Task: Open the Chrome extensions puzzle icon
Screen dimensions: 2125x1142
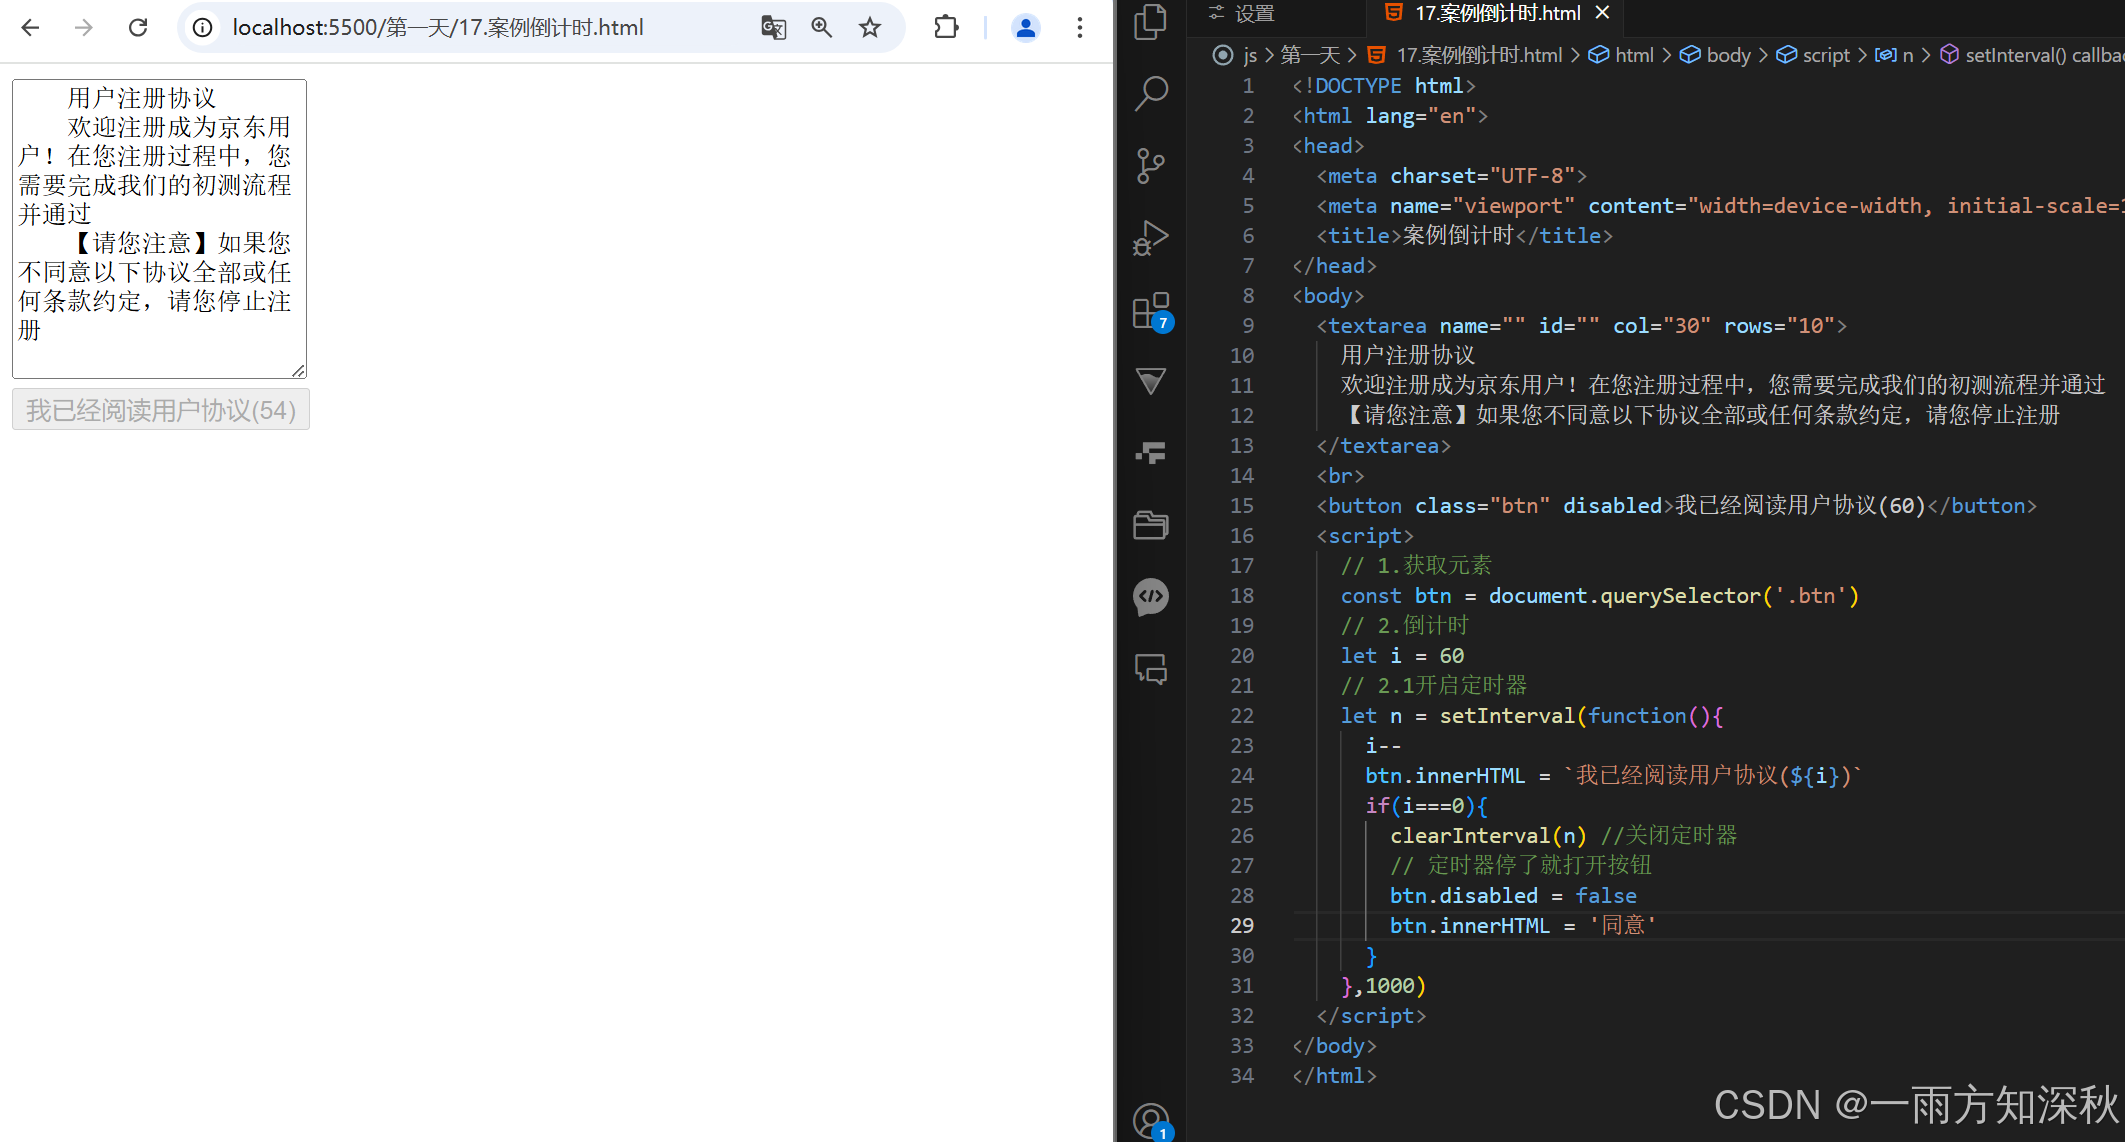Action: pos(946,28)
